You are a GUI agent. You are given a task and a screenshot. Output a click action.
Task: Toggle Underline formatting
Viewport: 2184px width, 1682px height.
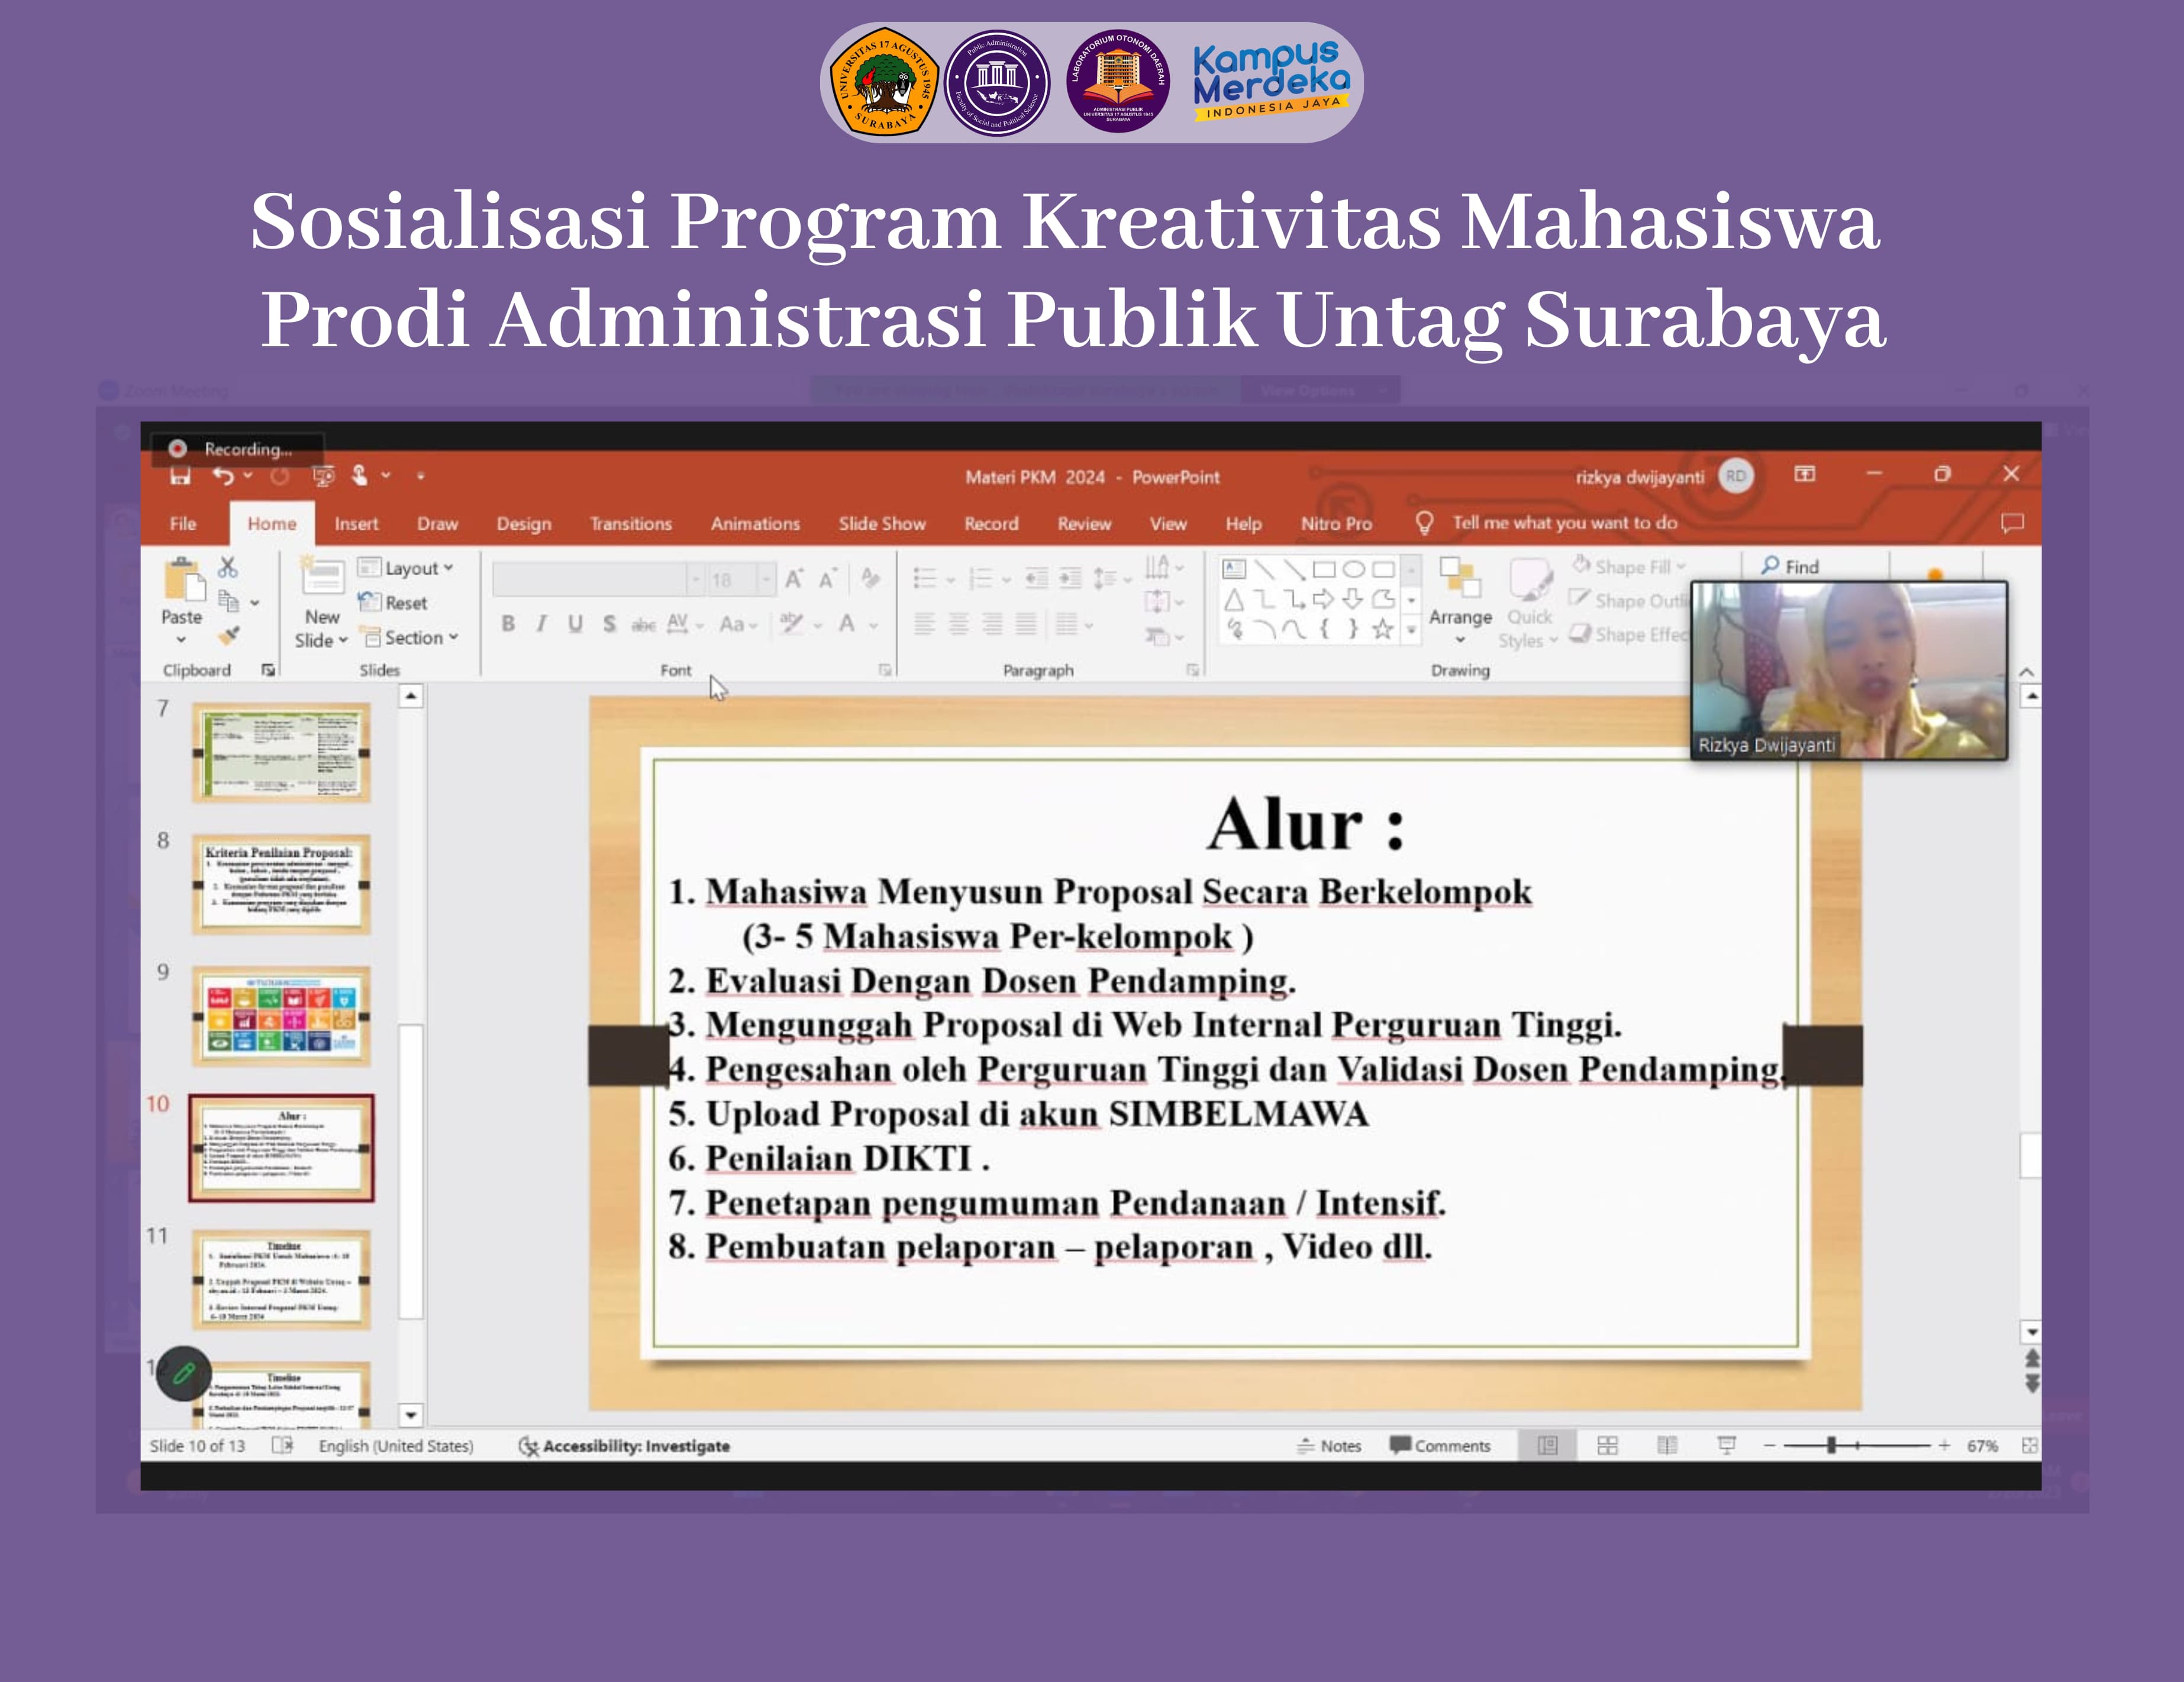(575, 624)
